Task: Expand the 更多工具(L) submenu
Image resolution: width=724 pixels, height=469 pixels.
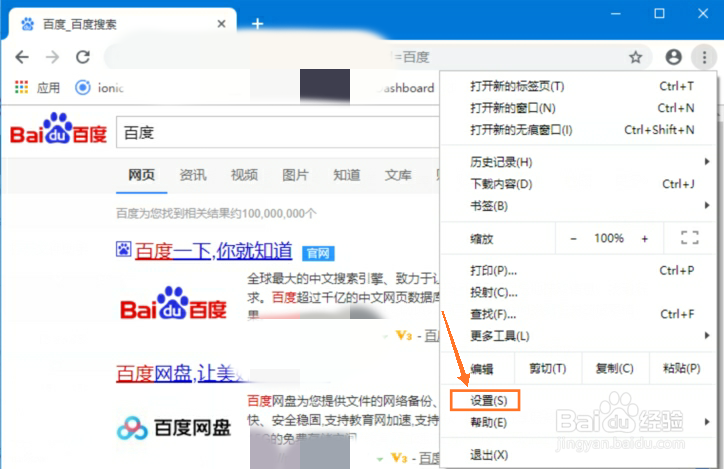Action: [x=579, y=336]
